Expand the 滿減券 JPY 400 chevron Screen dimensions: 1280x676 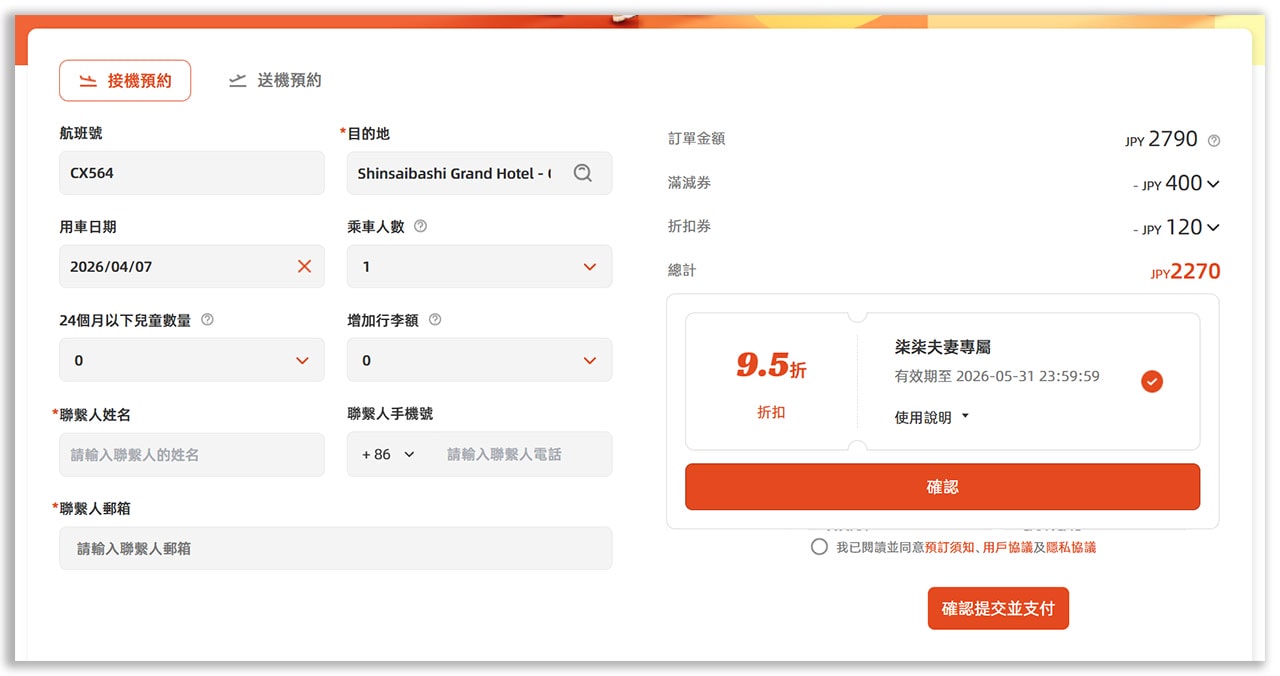click(x=1214, y=184)
